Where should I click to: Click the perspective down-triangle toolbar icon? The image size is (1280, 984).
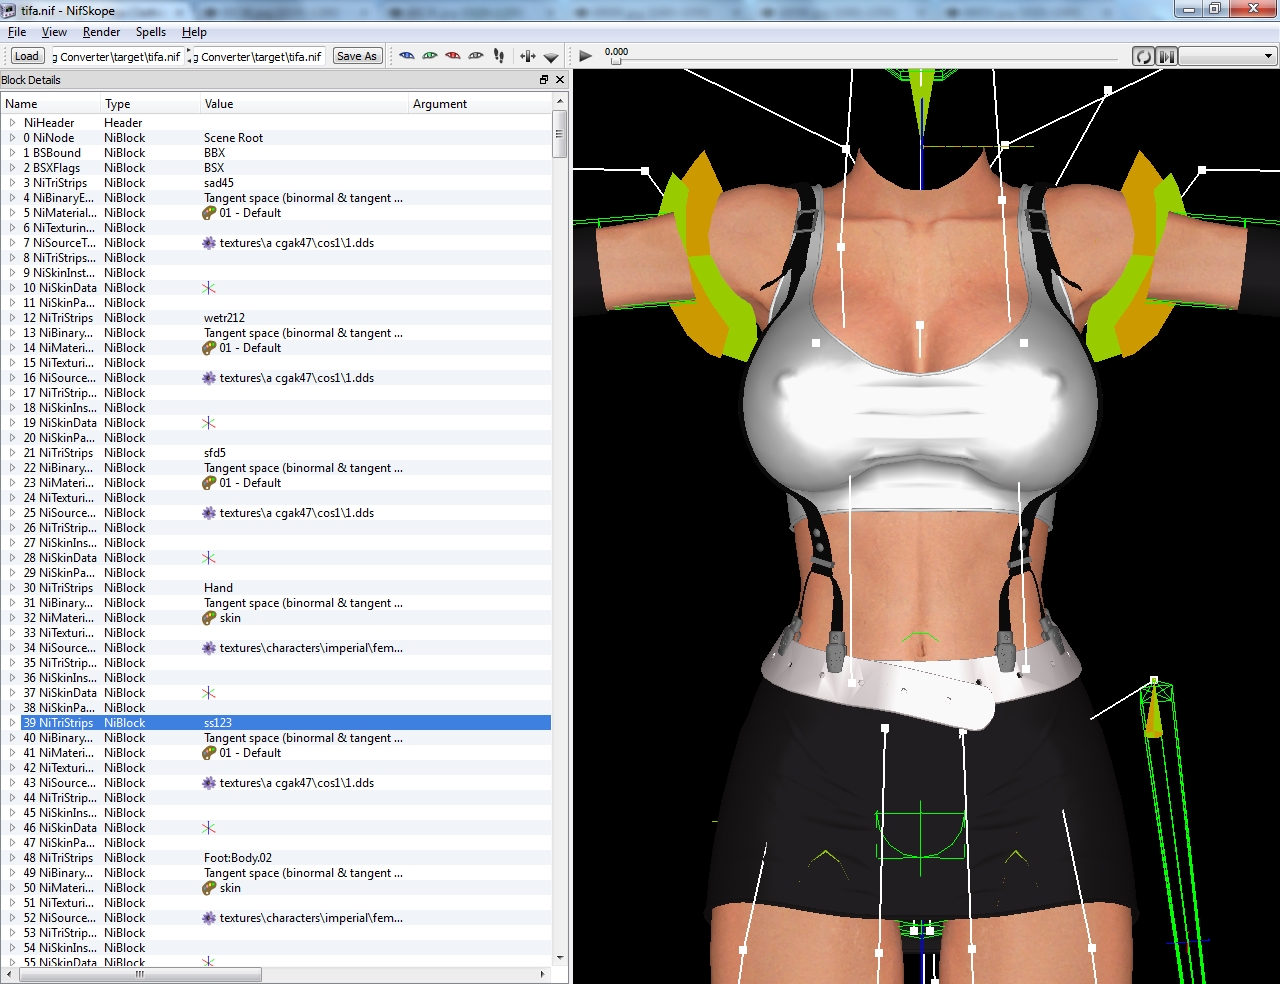(x=551, y=57)
